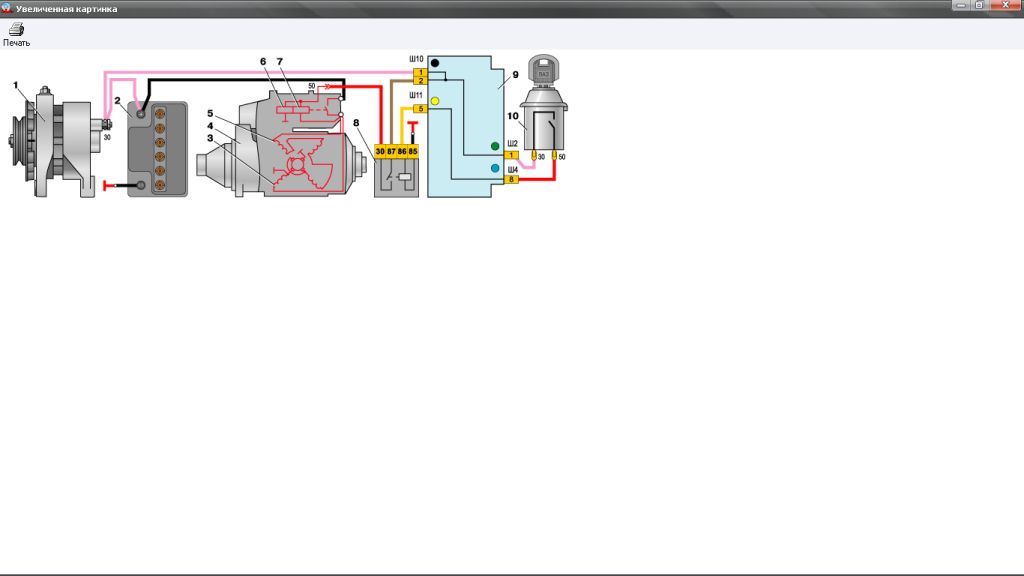The image size is (1024, 576).
Task: Click callout number "6" above the starter
Action: [x=263, y=61]
